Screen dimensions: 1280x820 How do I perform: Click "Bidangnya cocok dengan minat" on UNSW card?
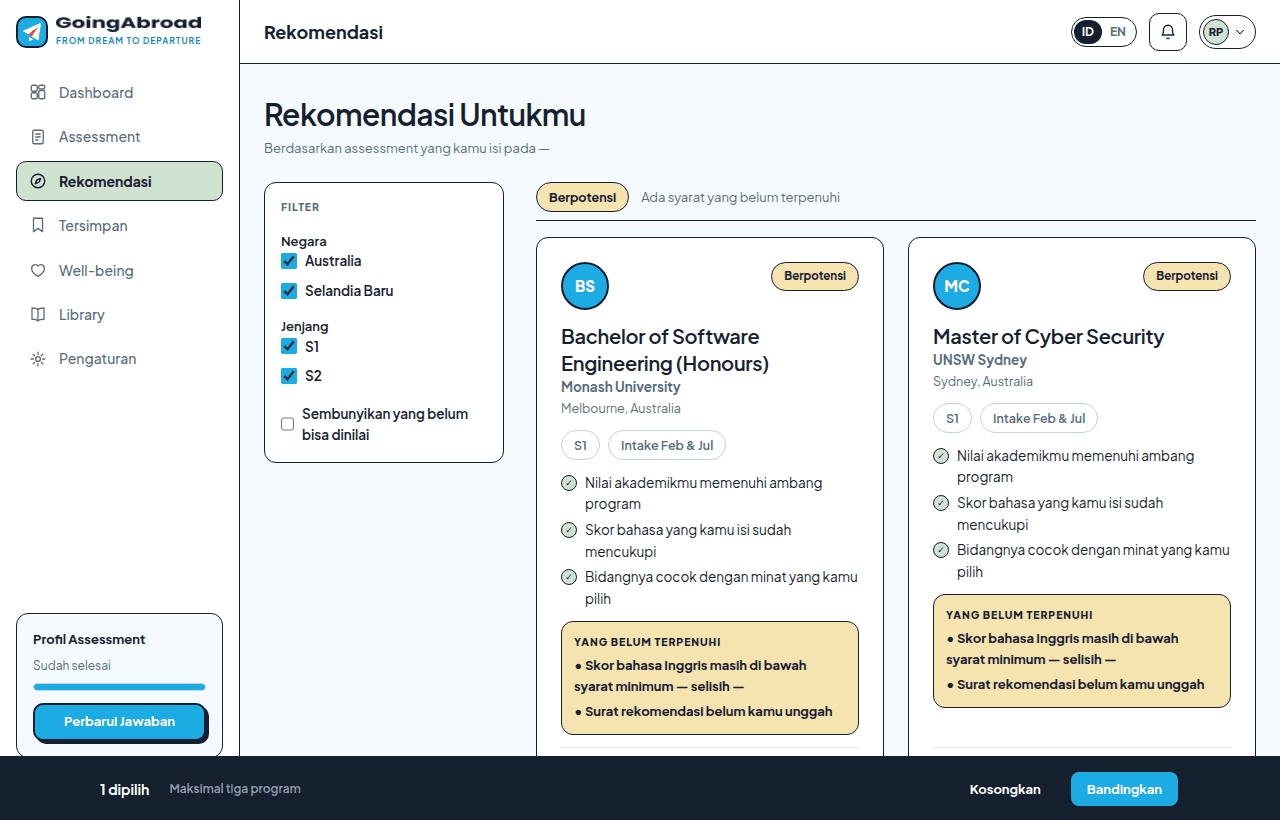(x=1093, y=560)
